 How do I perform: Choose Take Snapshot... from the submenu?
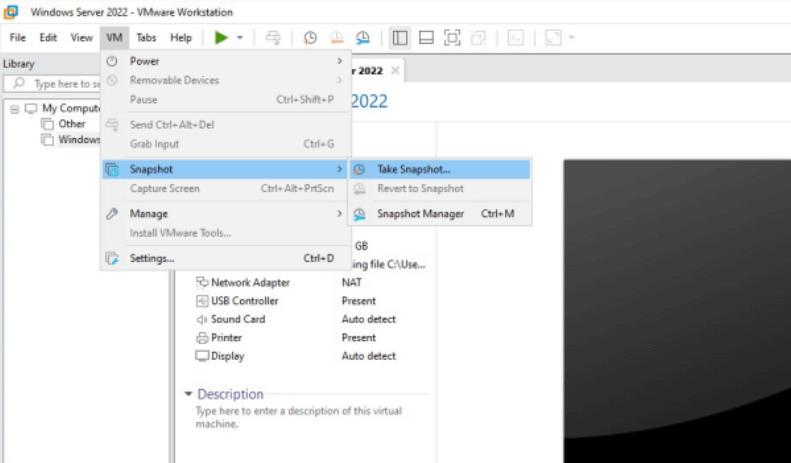(439, 169)
